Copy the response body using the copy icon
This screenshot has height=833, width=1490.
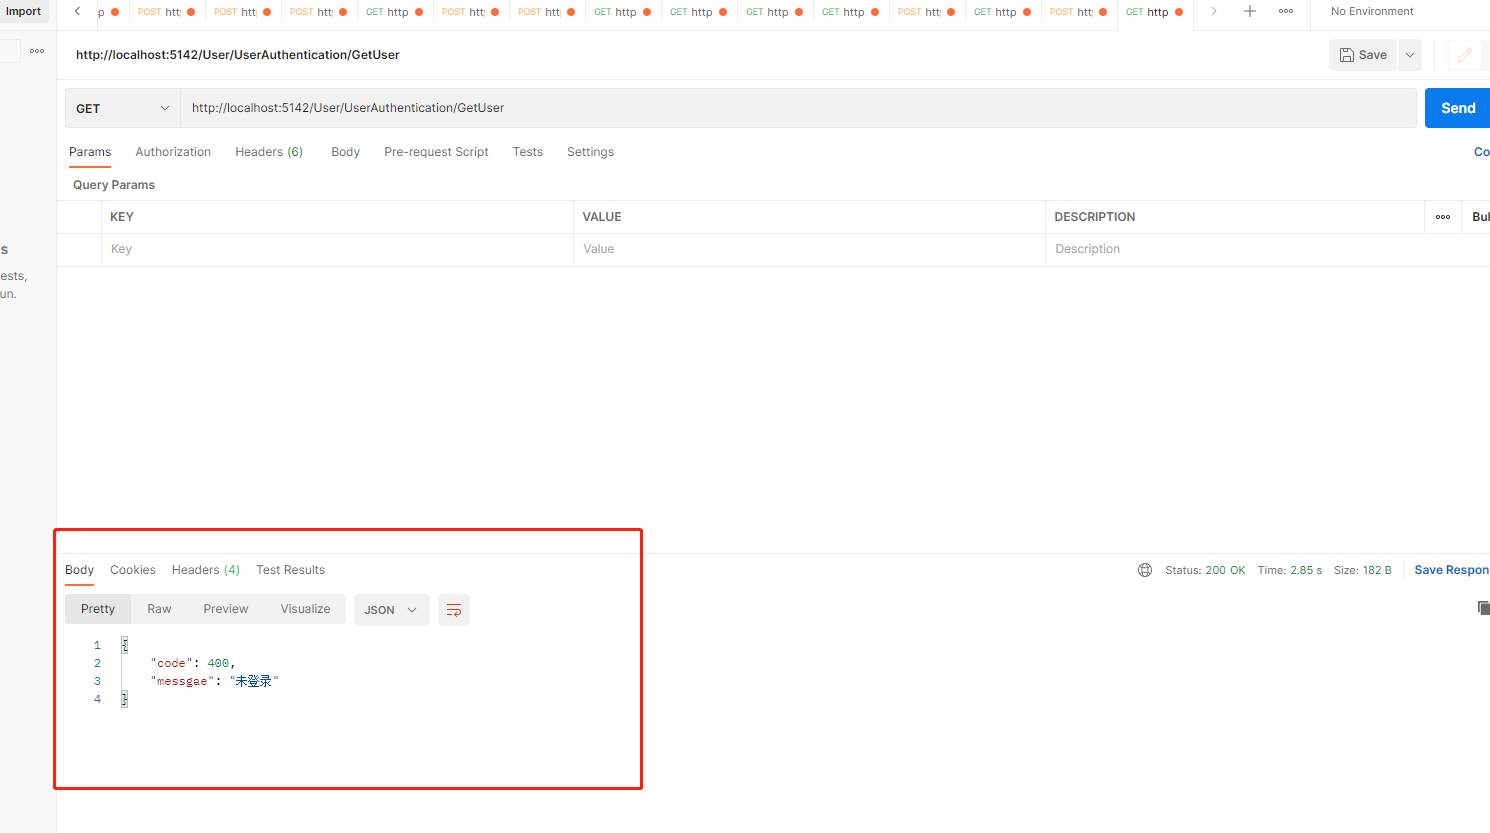pos(1484,607)
